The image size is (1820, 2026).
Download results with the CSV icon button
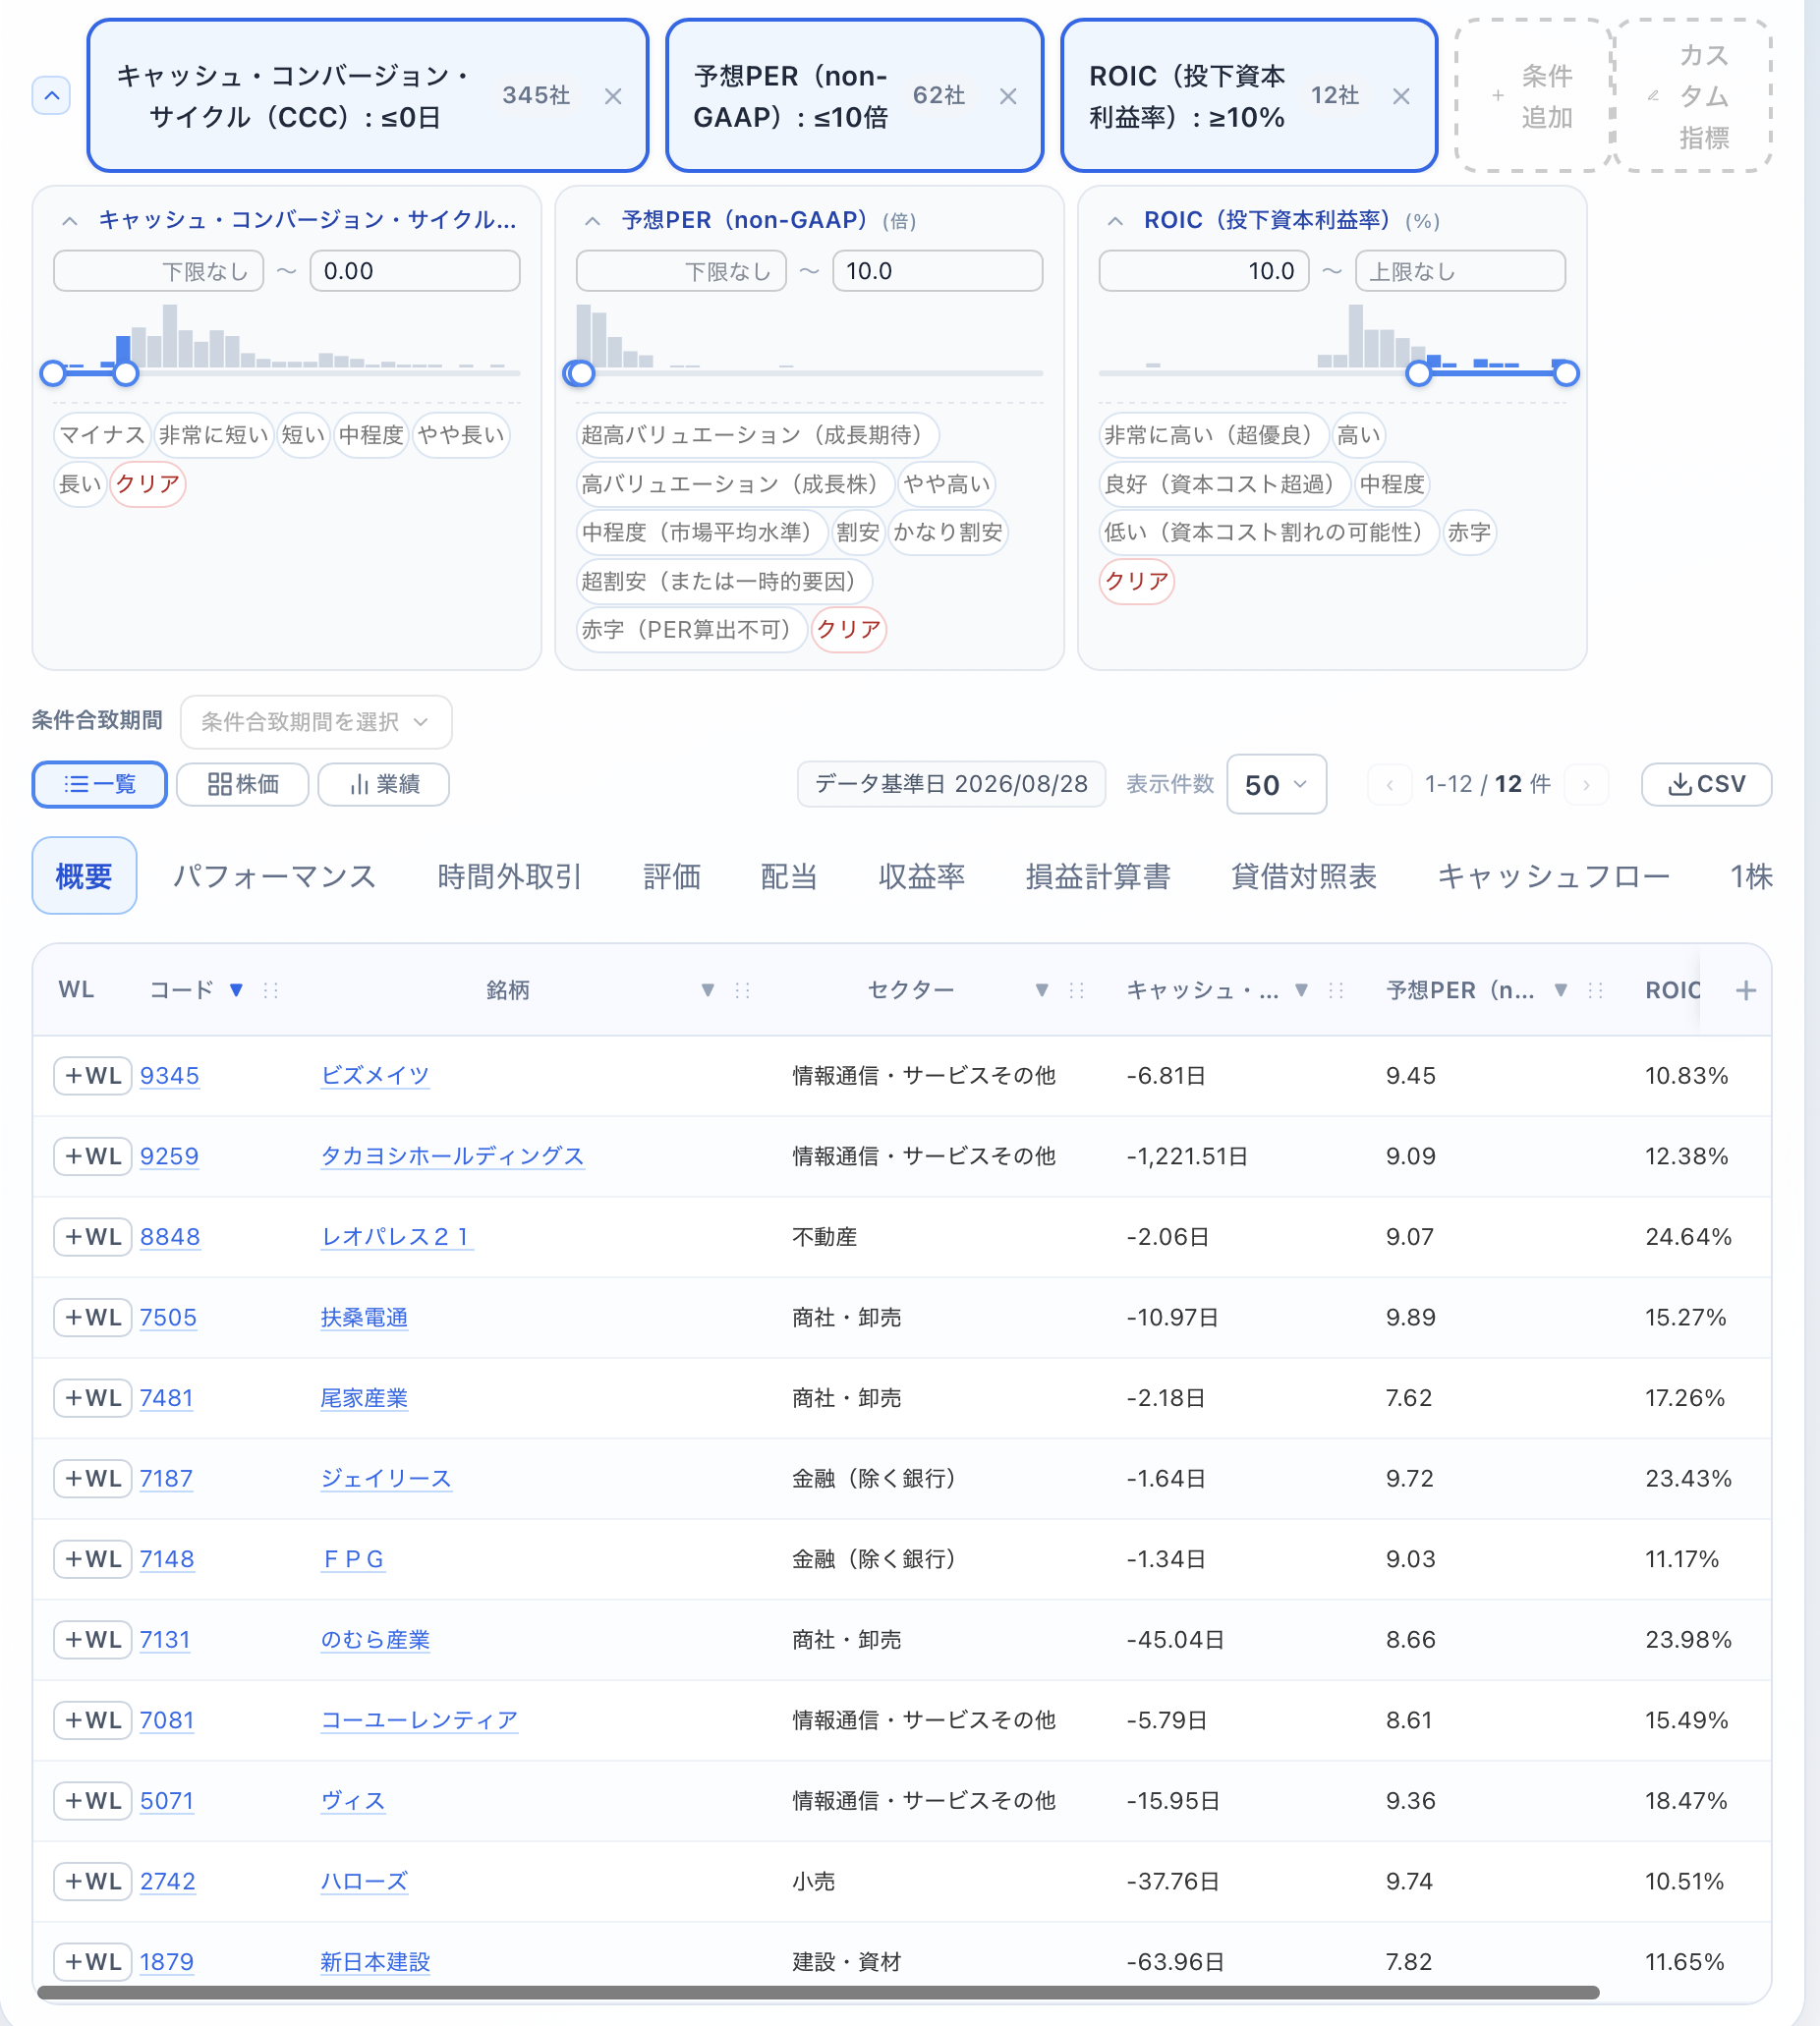coord(1706,784)
